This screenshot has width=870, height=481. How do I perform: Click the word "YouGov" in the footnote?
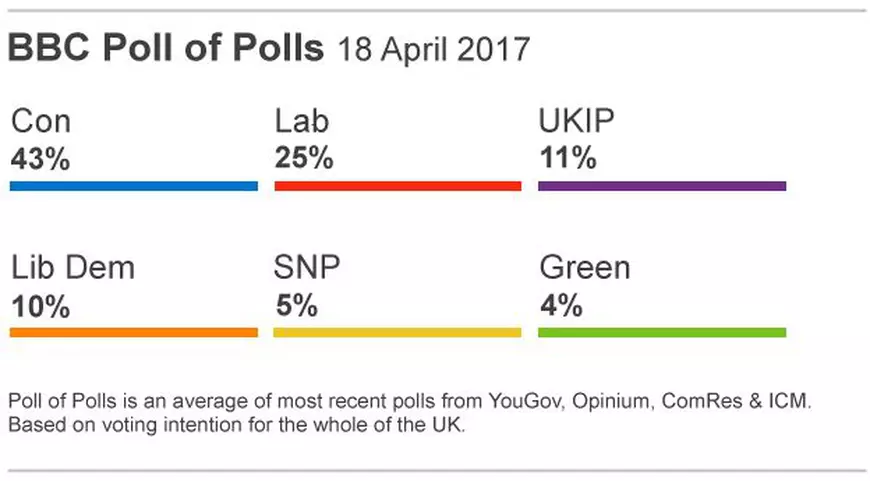524,402
